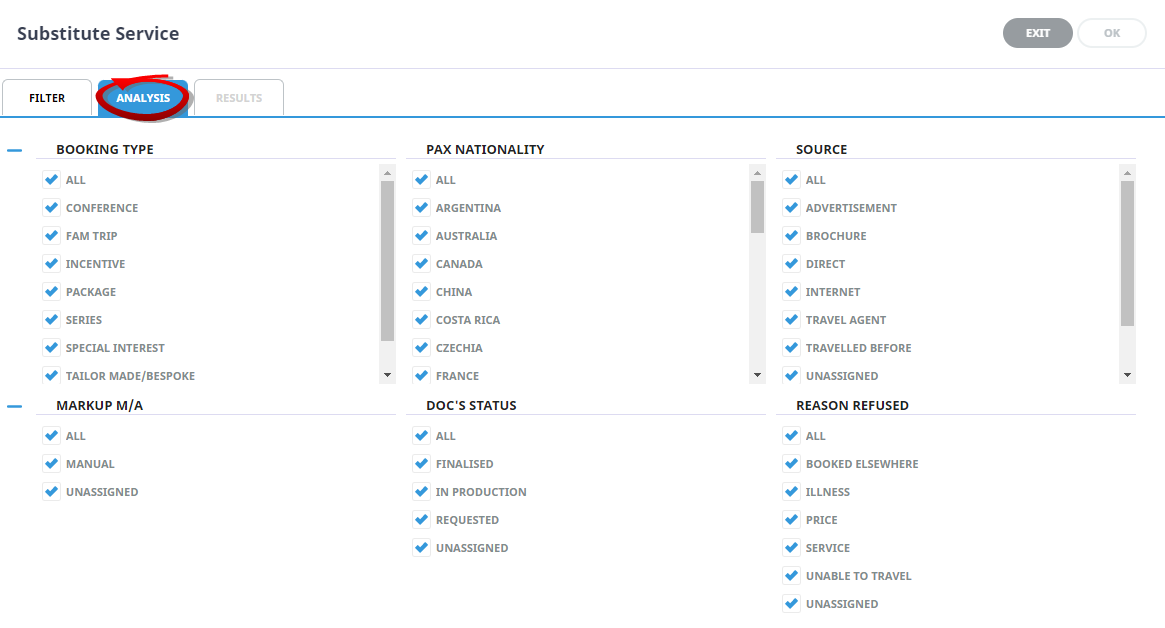This screenshot has width=1165, height=628.
Task: Toggle the ARGENTINA nationality checkbox
Action: [421, 208]
